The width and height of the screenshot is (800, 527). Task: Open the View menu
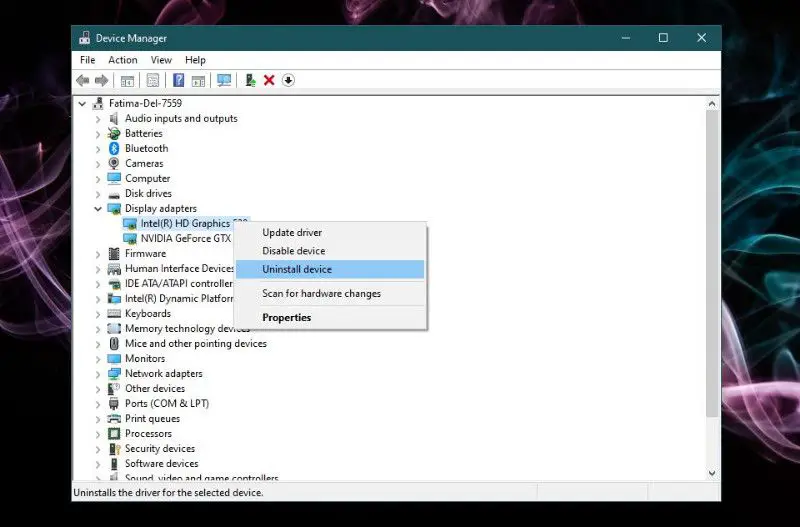(x=161, y=60)
